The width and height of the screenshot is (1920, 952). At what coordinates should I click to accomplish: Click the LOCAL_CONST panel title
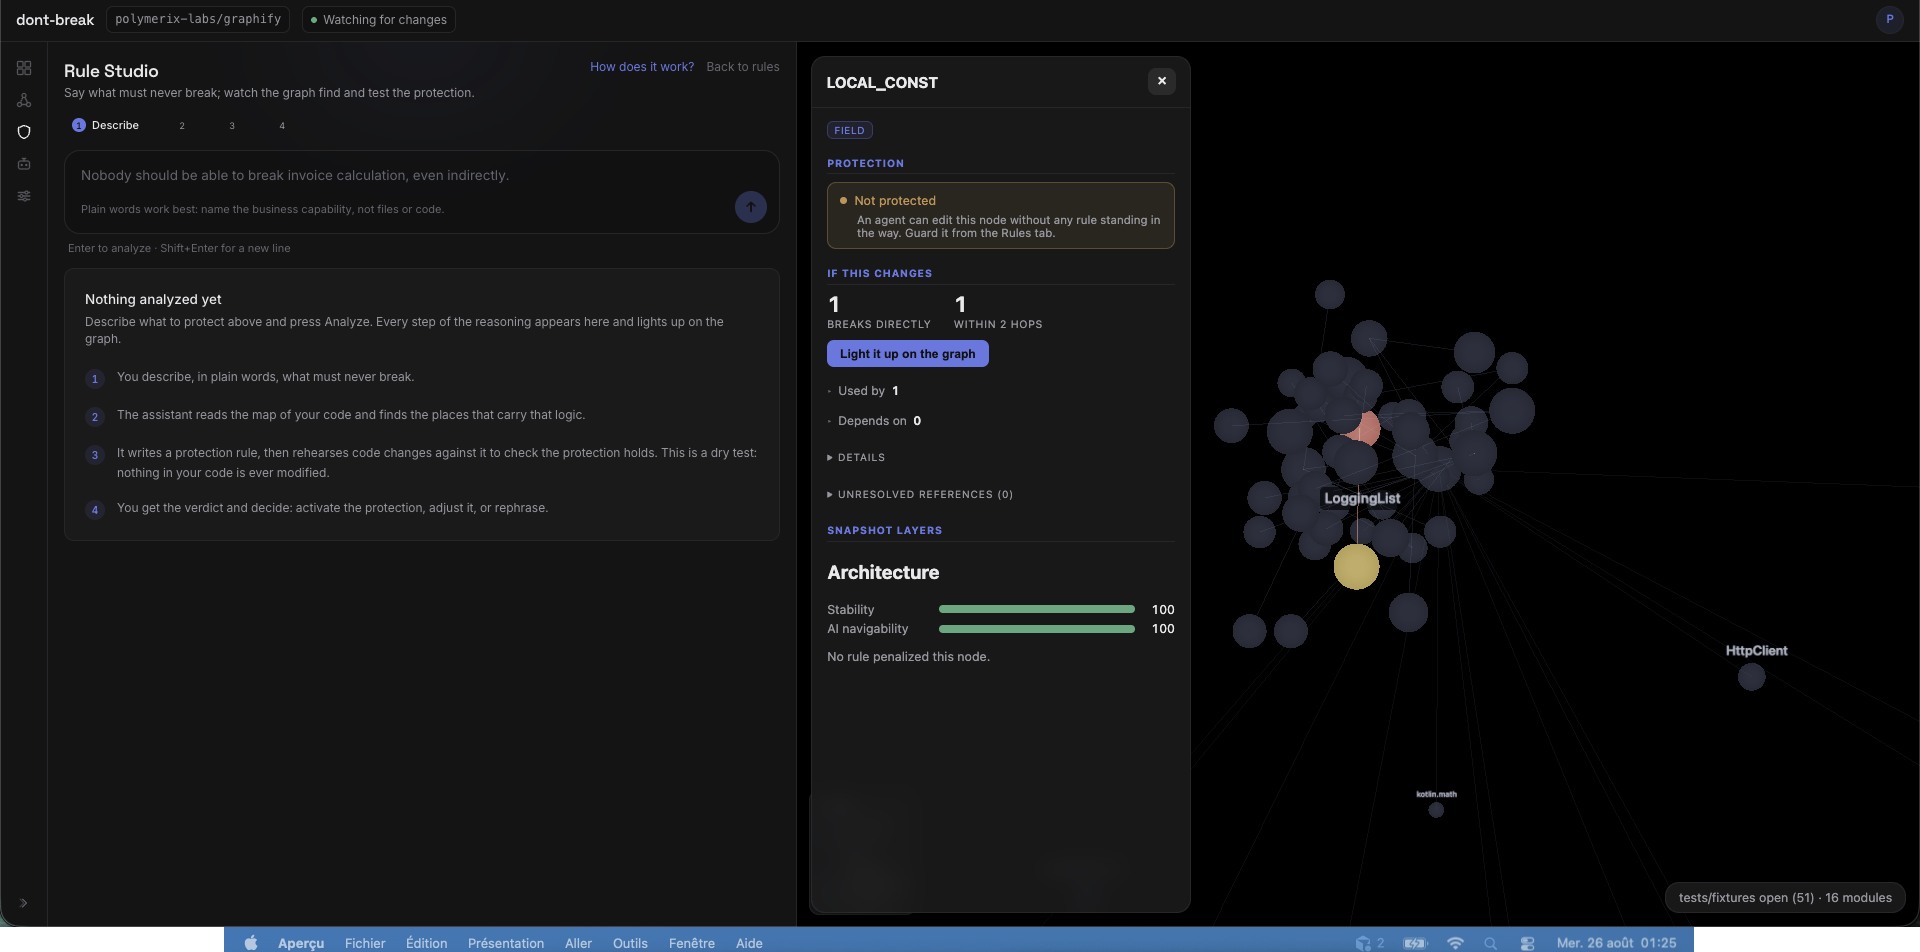click(x=882, y=83)
